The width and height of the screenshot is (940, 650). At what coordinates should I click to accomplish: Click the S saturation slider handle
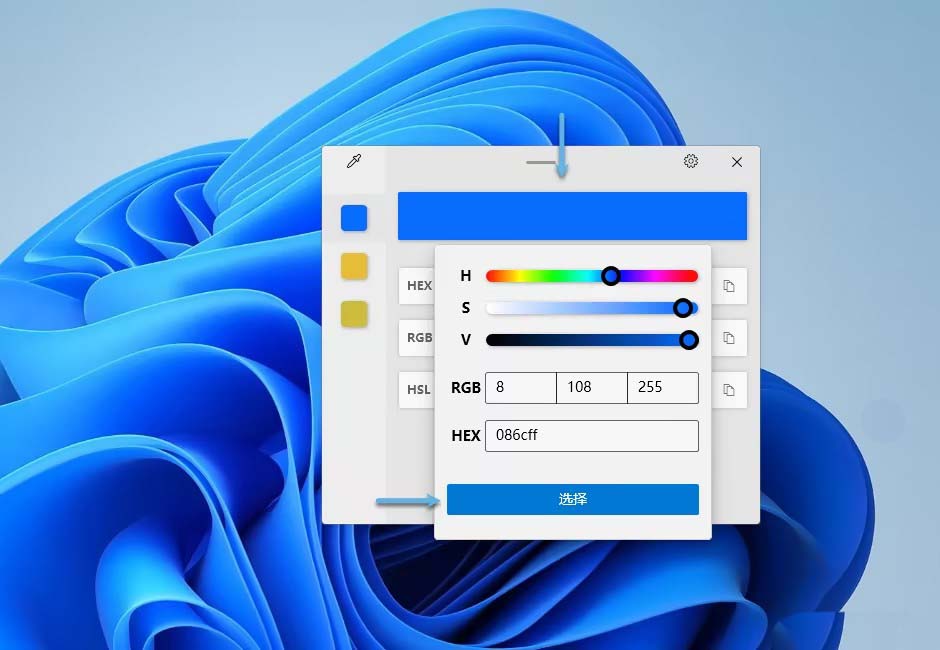click(x=683, y=308)
